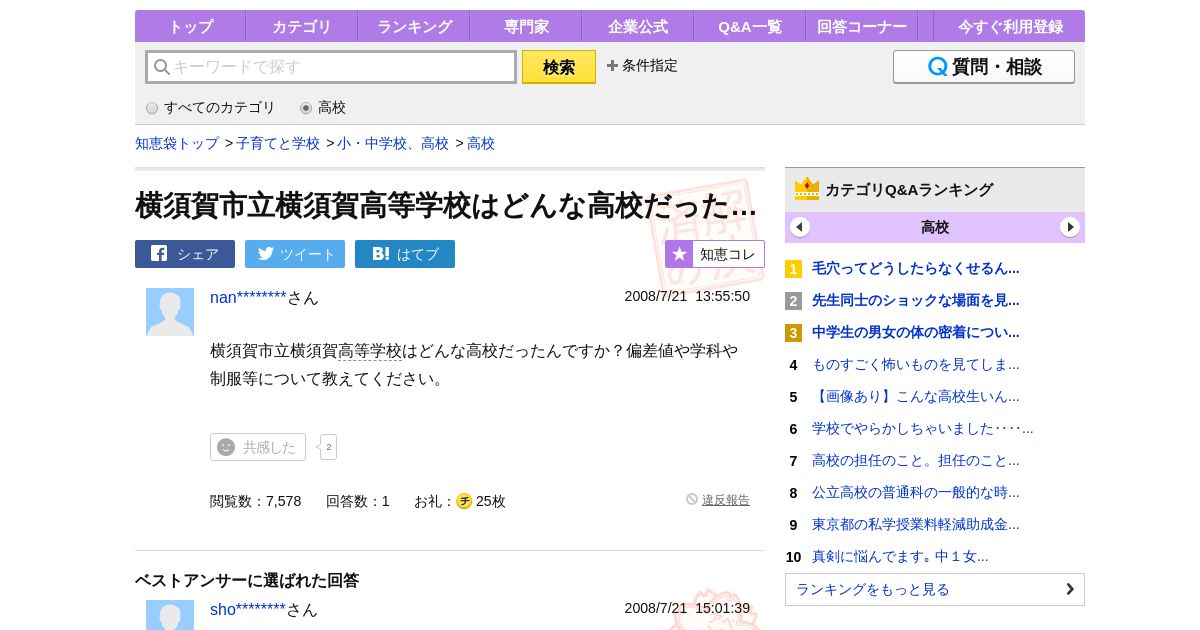
Task: Open the カテゴリ tab
Action: [x=302, y=26]
